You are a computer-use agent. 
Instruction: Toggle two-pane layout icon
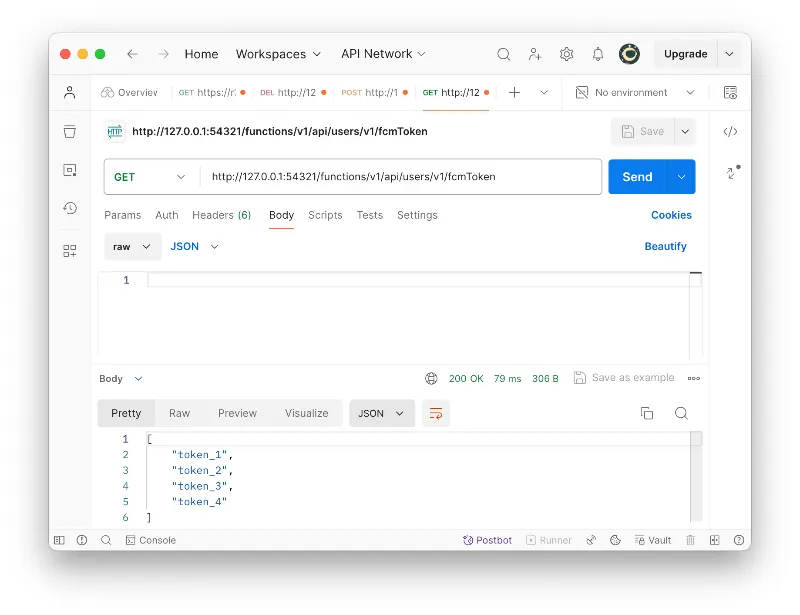714,540
